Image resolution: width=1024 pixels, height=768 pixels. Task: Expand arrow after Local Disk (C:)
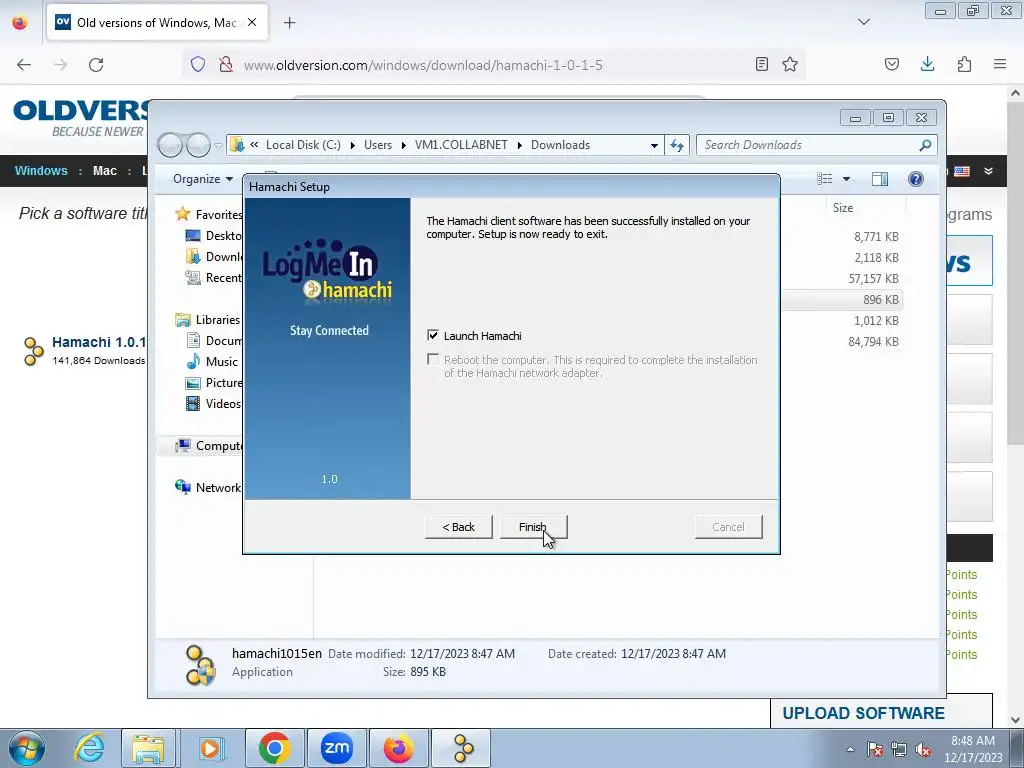(353, 145)
